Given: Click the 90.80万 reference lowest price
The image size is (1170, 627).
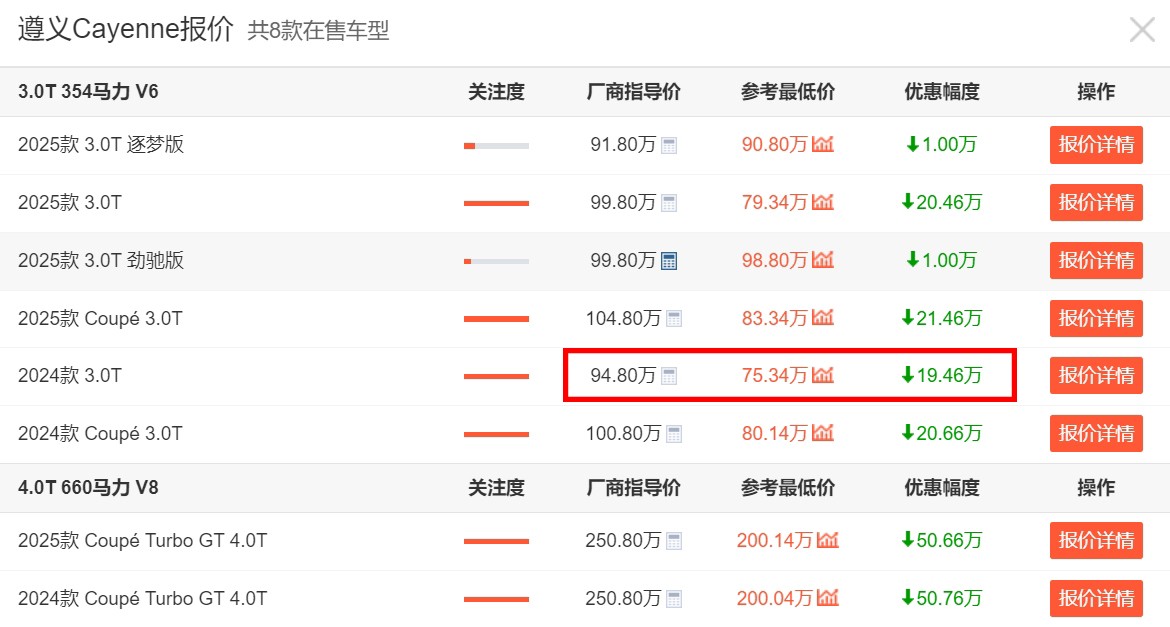Looking at the screenshot, I should pyautogui.click(x=775, y=145).
